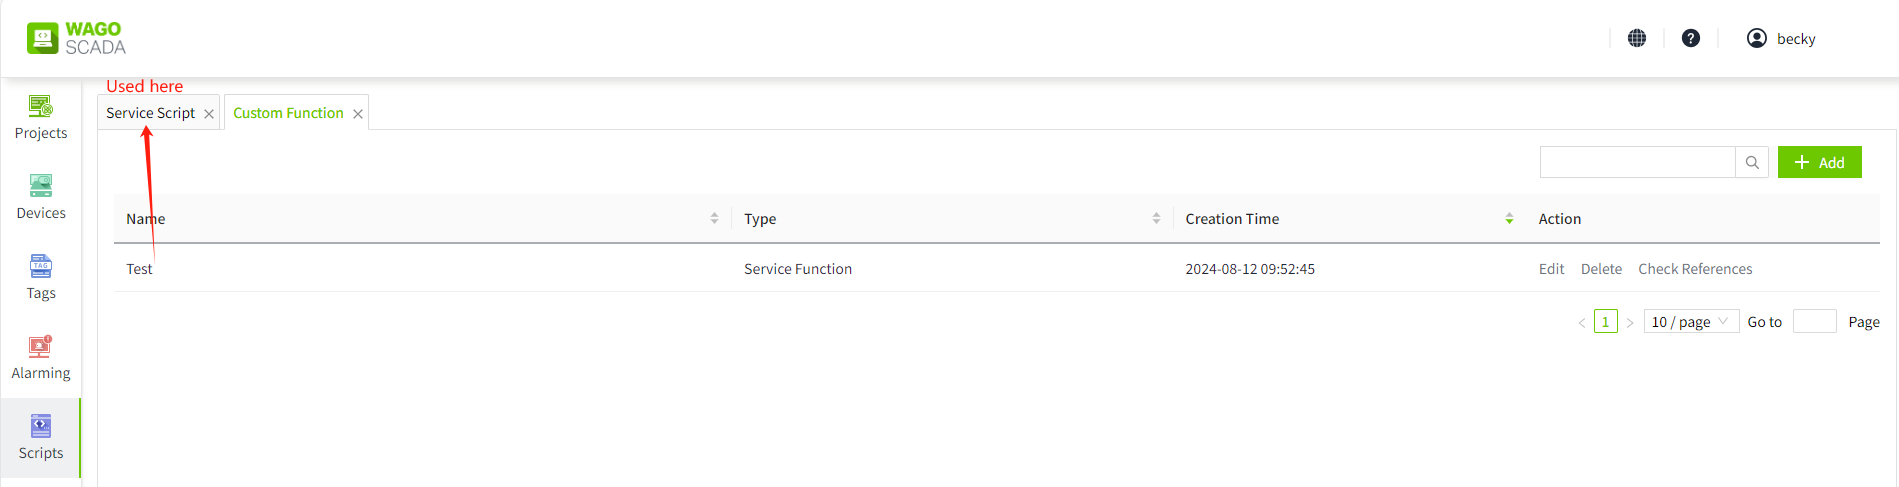The height and width of the screenshot is (487, 1899).
Task: Expand the 10 / page dropdown
Action: pyautogui.click(x=1690, y=322)
